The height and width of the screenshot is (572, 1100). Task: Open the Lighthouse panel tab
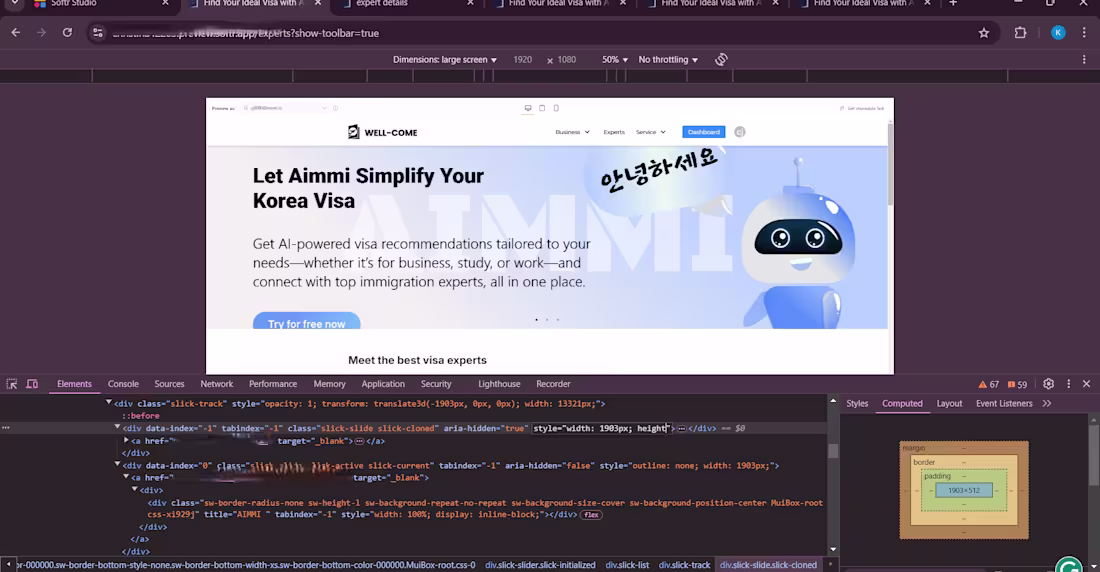coord(499,384)
